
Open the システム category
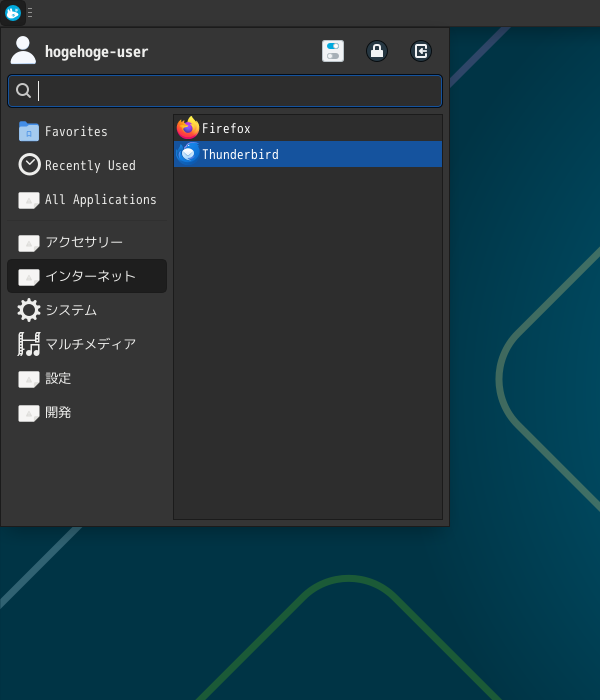pos(87,310)
